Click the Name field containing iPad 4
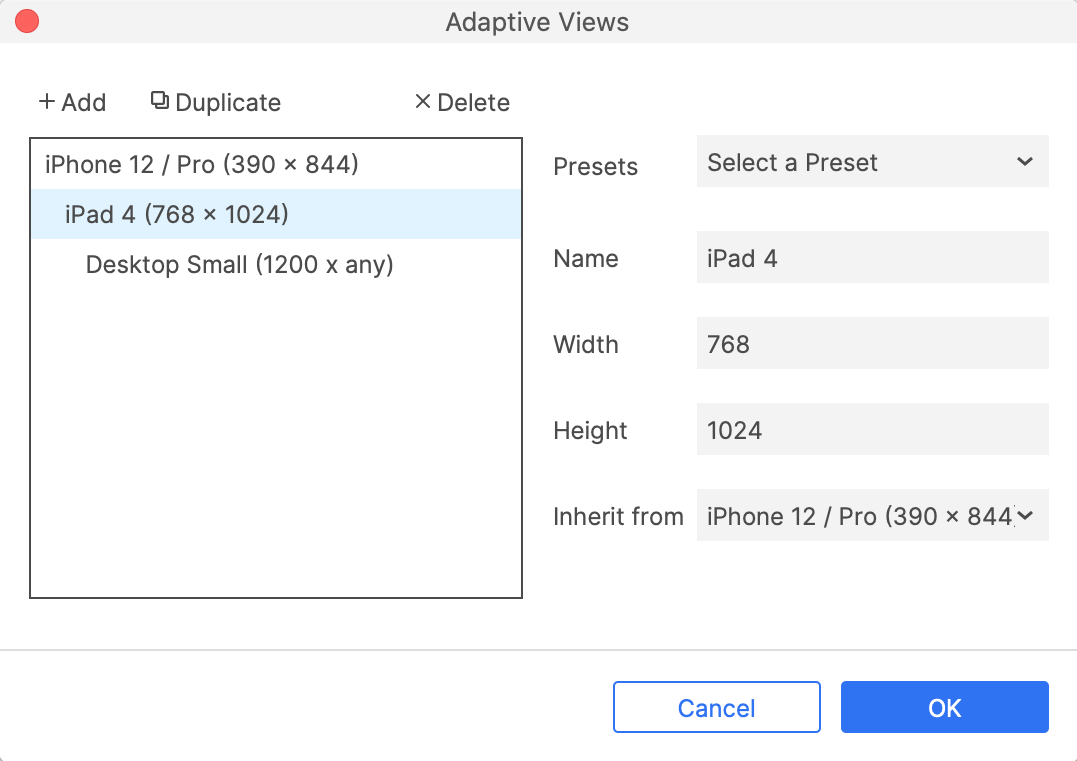Screen dimensions: 1077x761 [872, 258]
